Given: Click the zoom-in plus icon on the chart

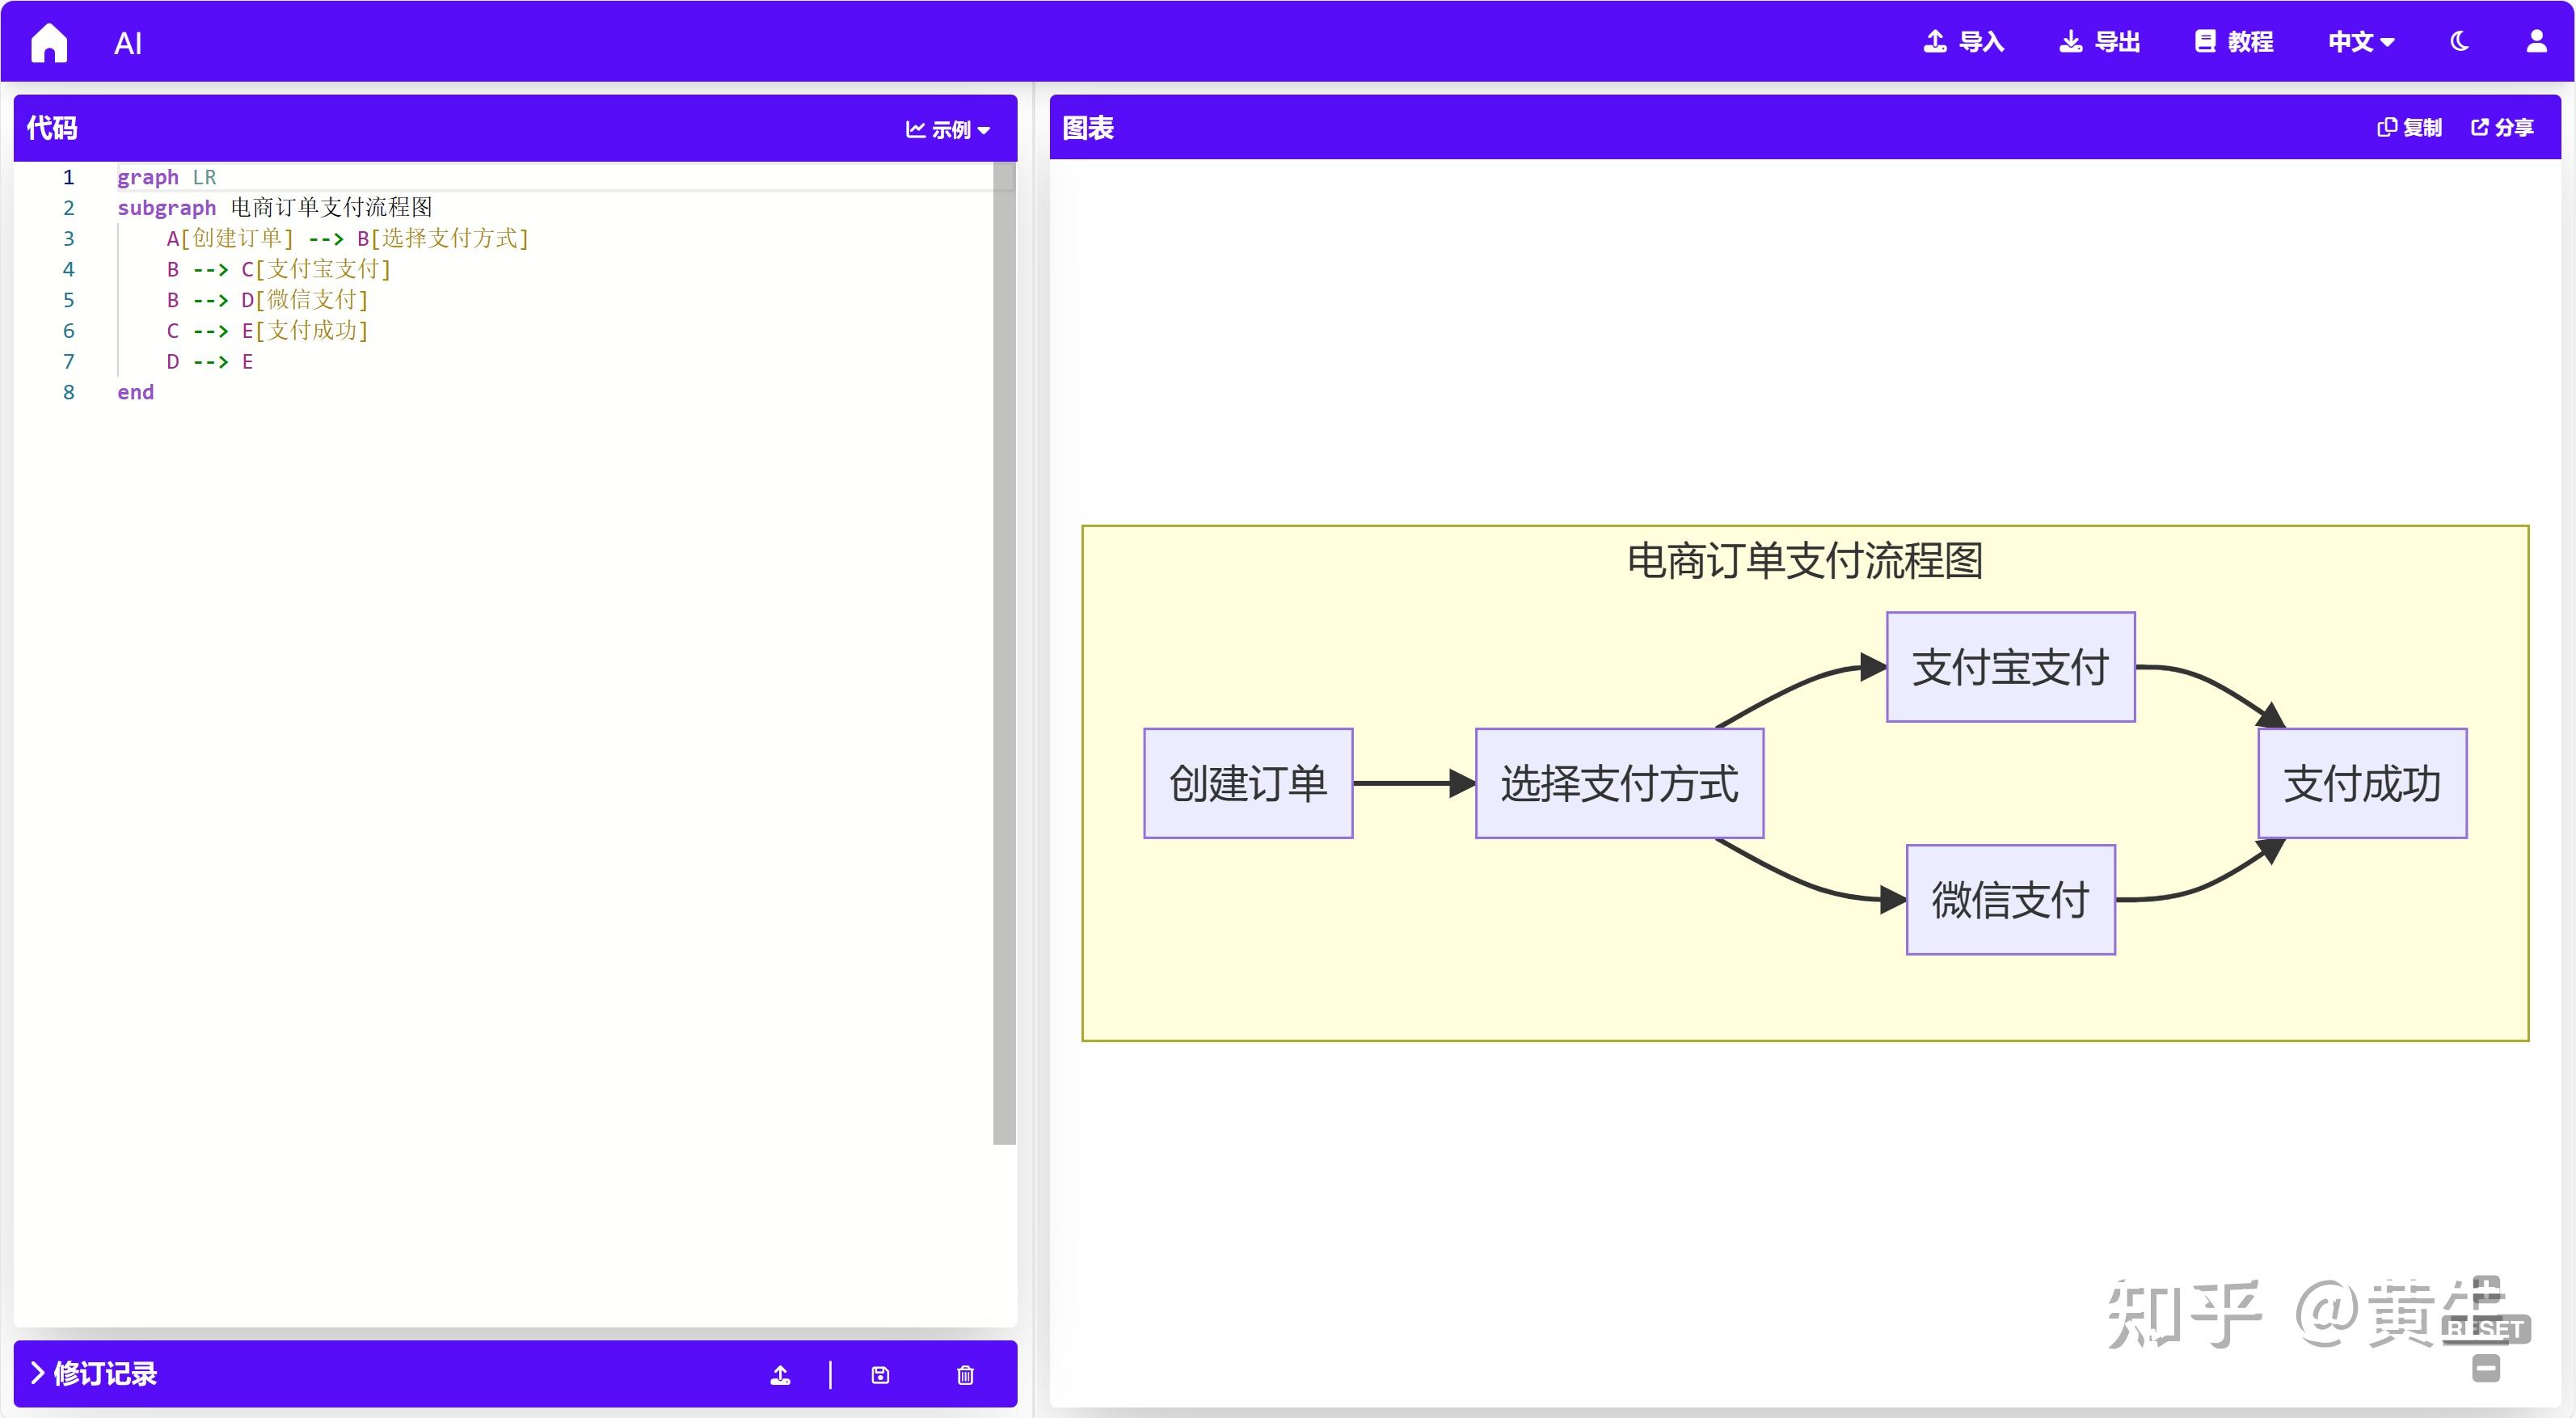Looking at the screenshot, I should click(x=2488, y=1289).
